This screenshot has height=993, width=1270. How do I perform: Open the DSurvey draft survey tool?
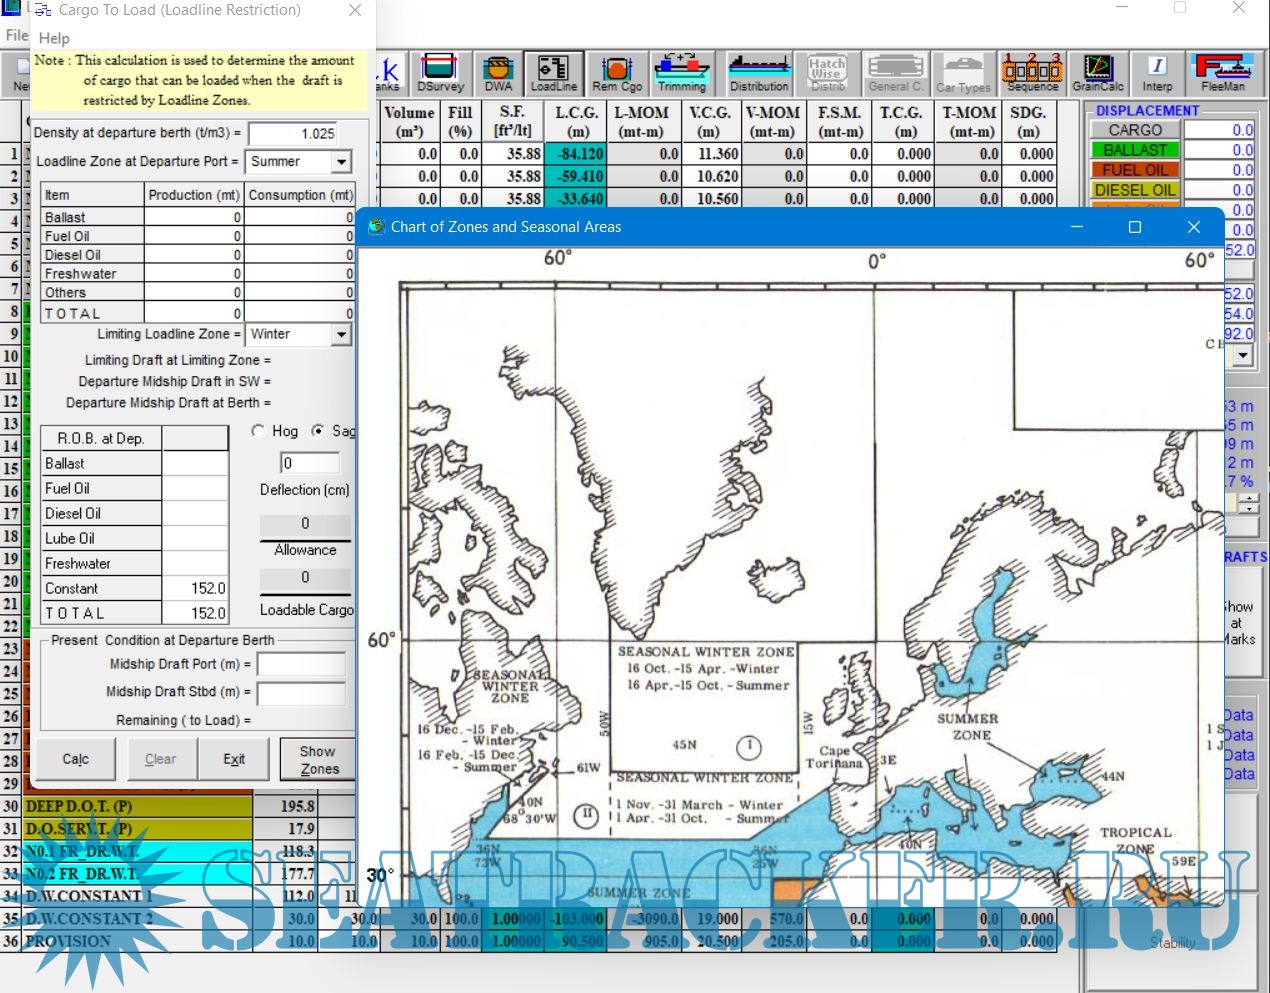(x=441, y=74)
